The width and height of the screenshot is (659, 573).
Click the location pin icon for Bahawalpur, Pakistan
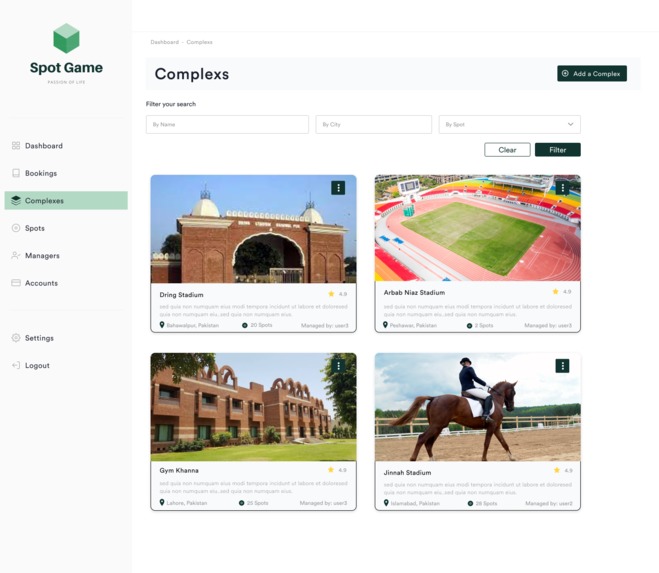(162, 325)
